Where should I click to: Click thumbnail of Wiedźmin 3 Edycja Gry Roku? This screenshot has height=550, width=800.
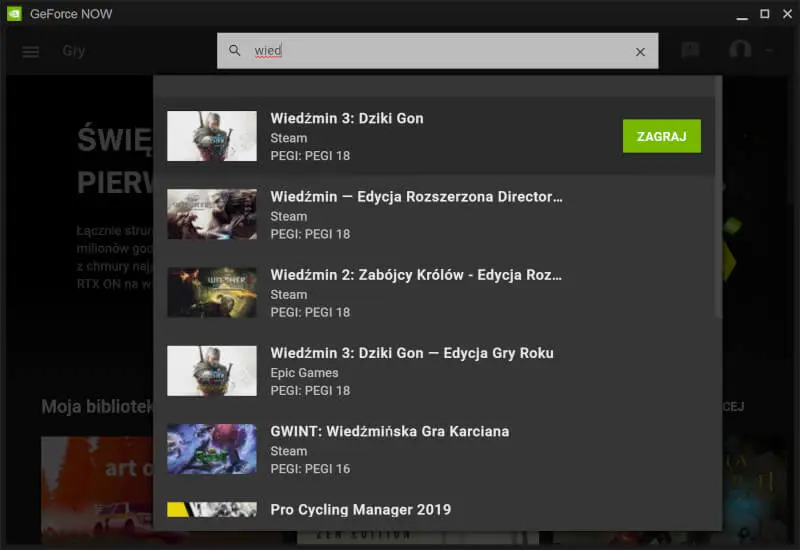pyautogui.click(x=212, y=371)
